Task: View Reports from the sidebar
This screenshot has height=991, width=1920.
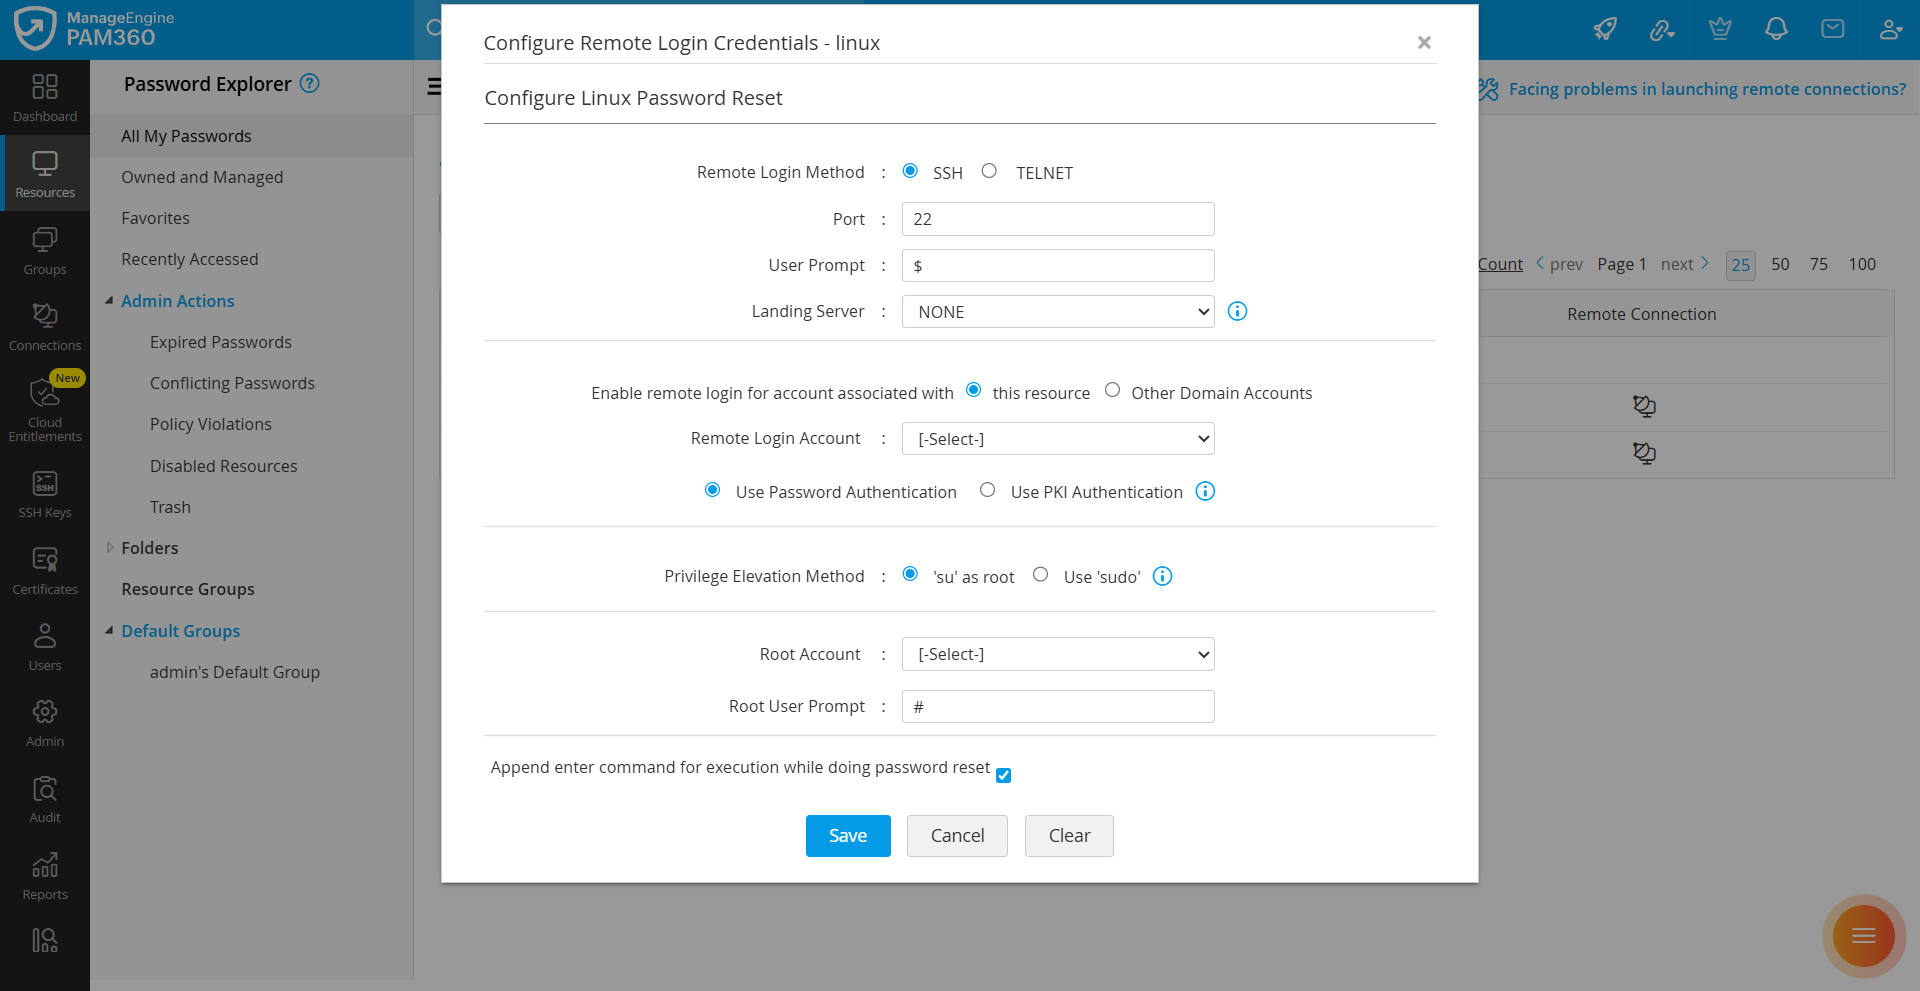Action: pos(45,871)
